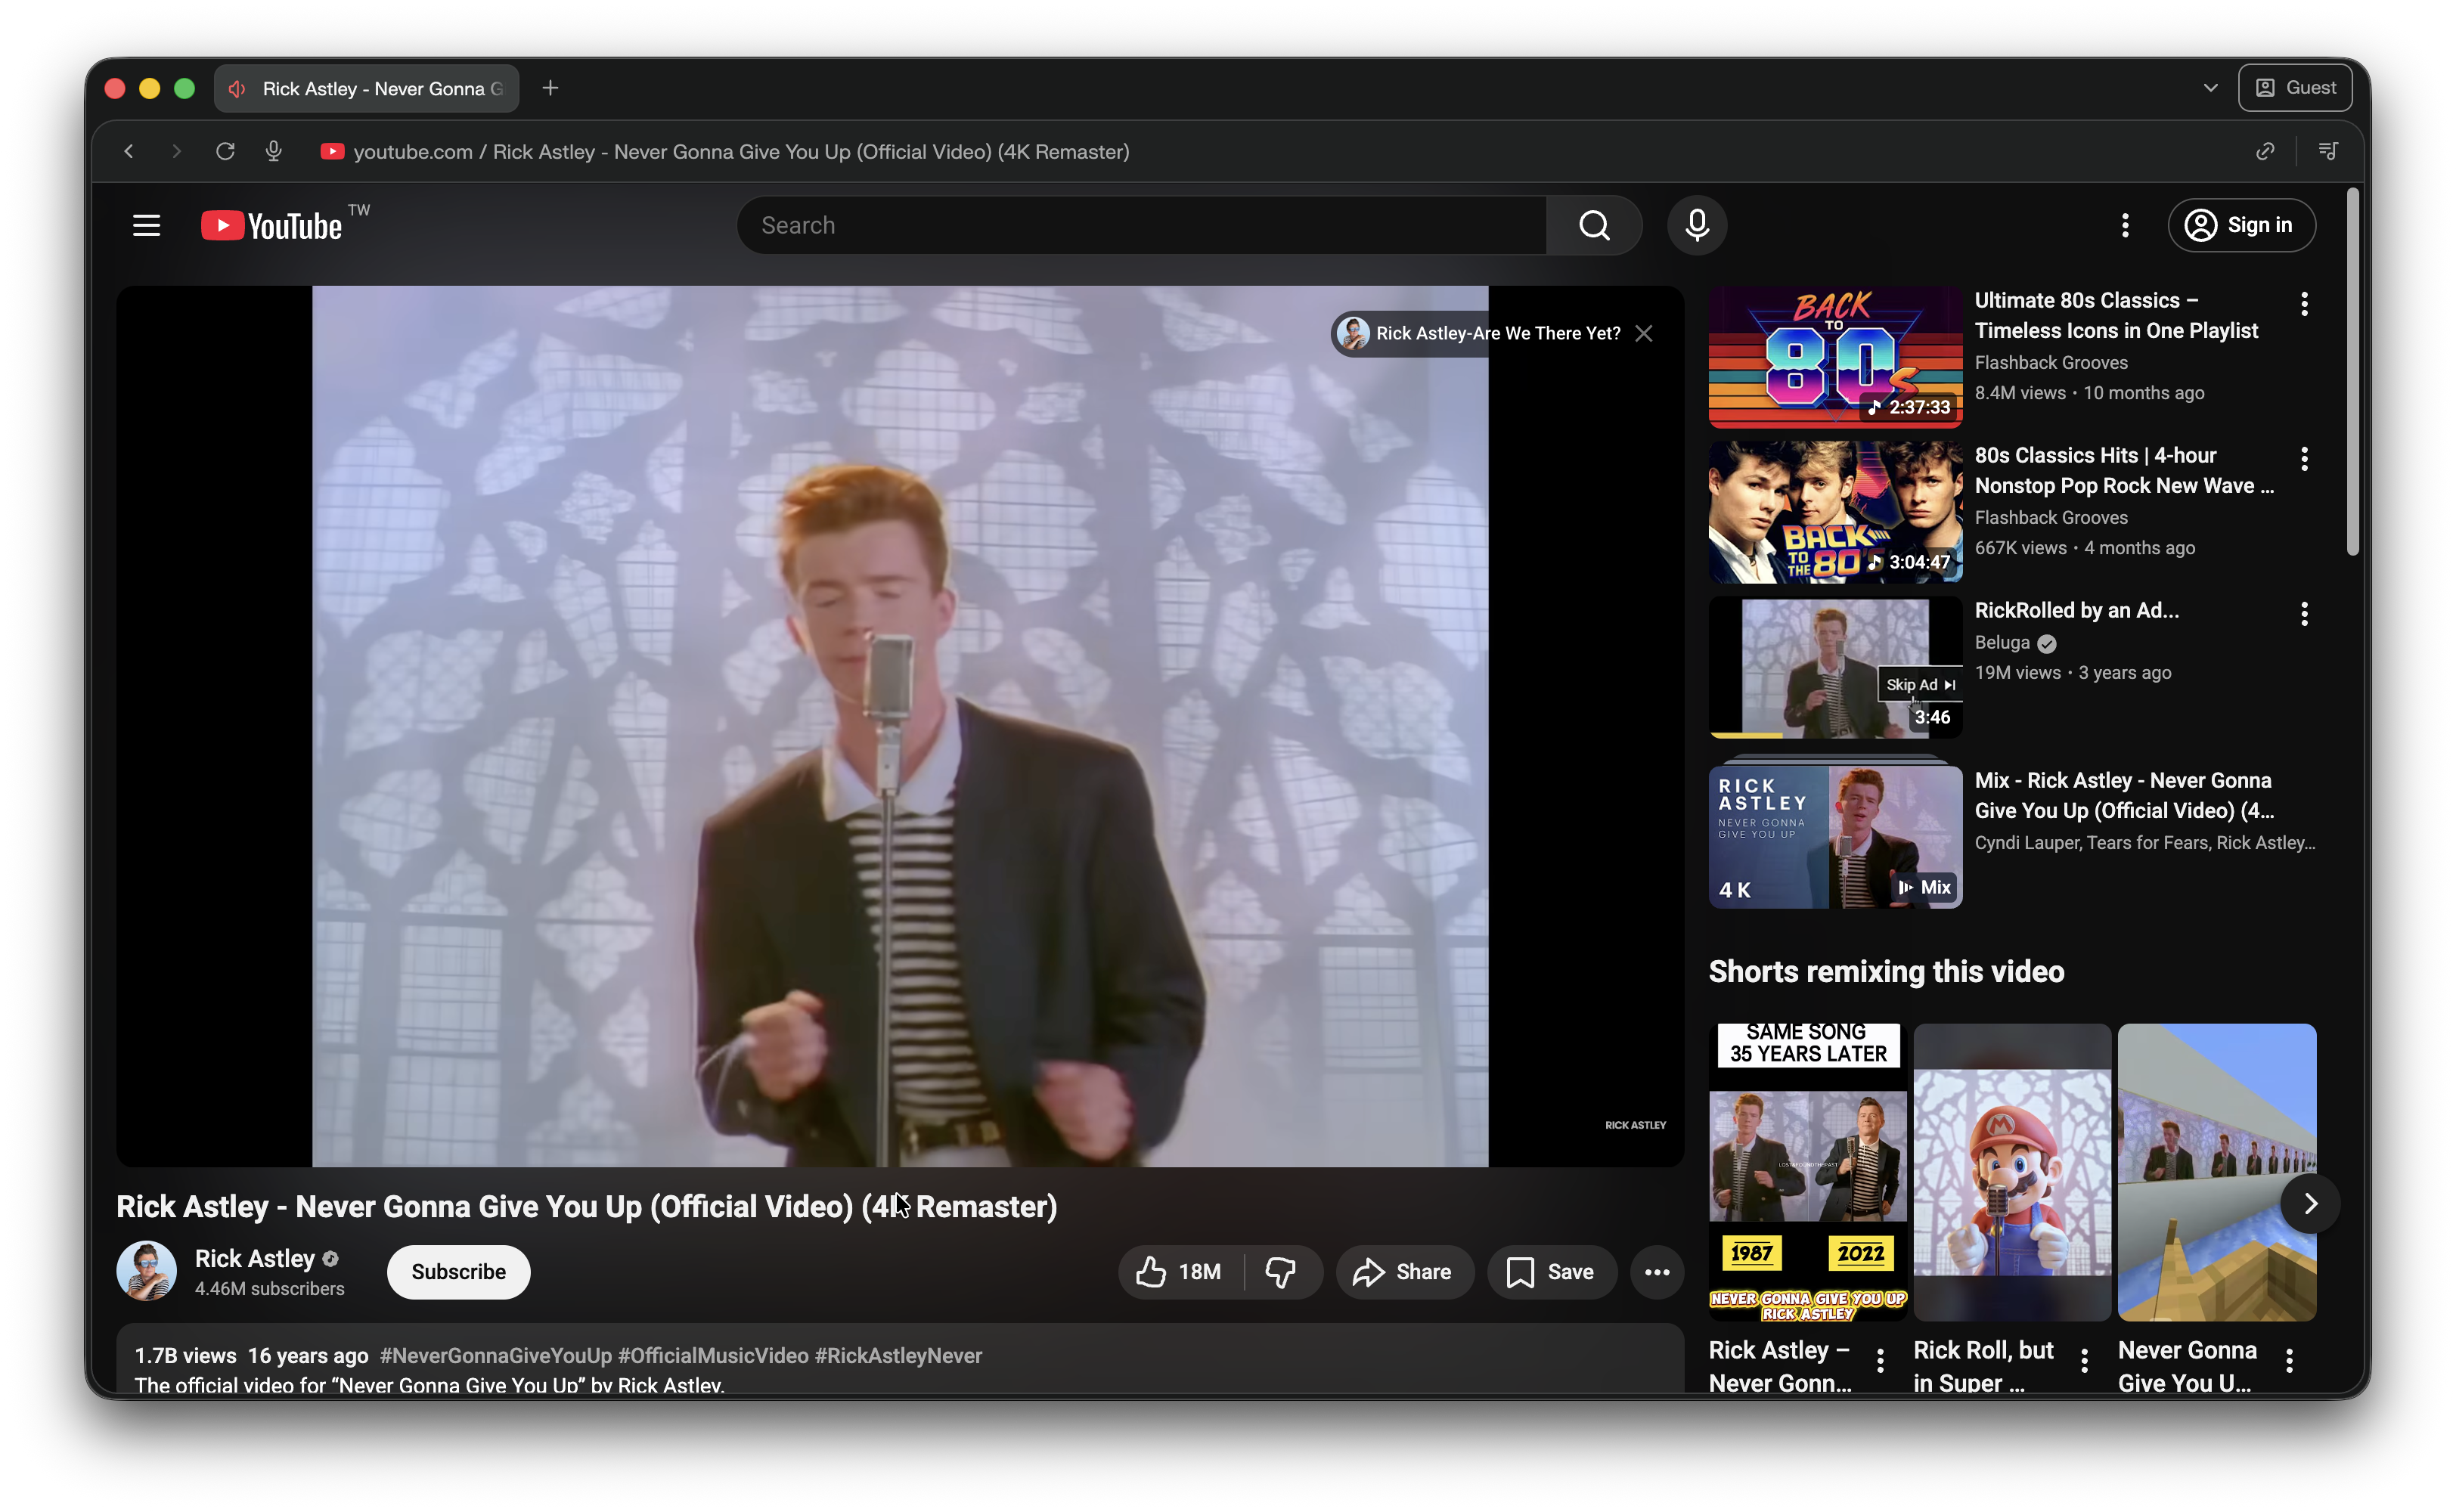
Task: Click the search magnifier button
Action: point(1594,225)
